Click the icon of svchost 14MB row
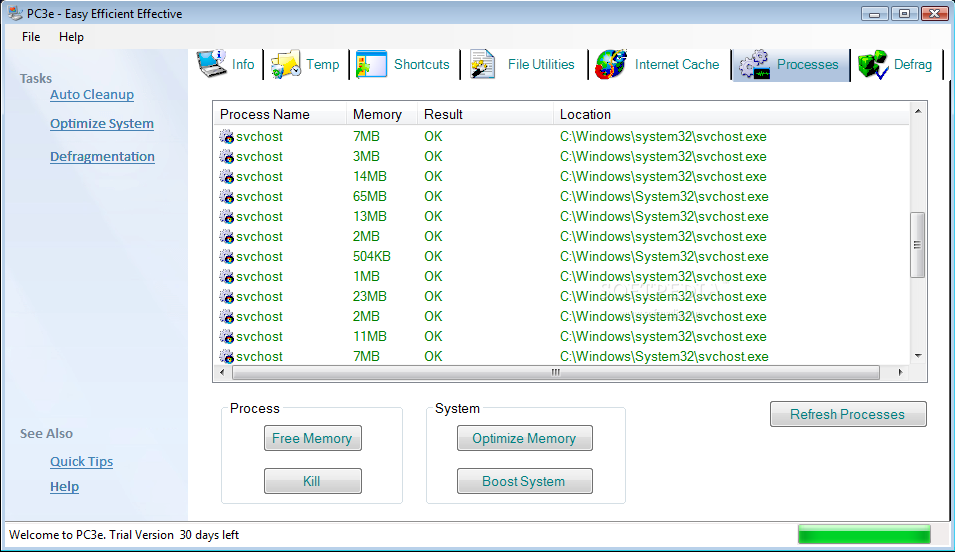The height and width of the screenshot is (552, 955). tap(227, 177)
